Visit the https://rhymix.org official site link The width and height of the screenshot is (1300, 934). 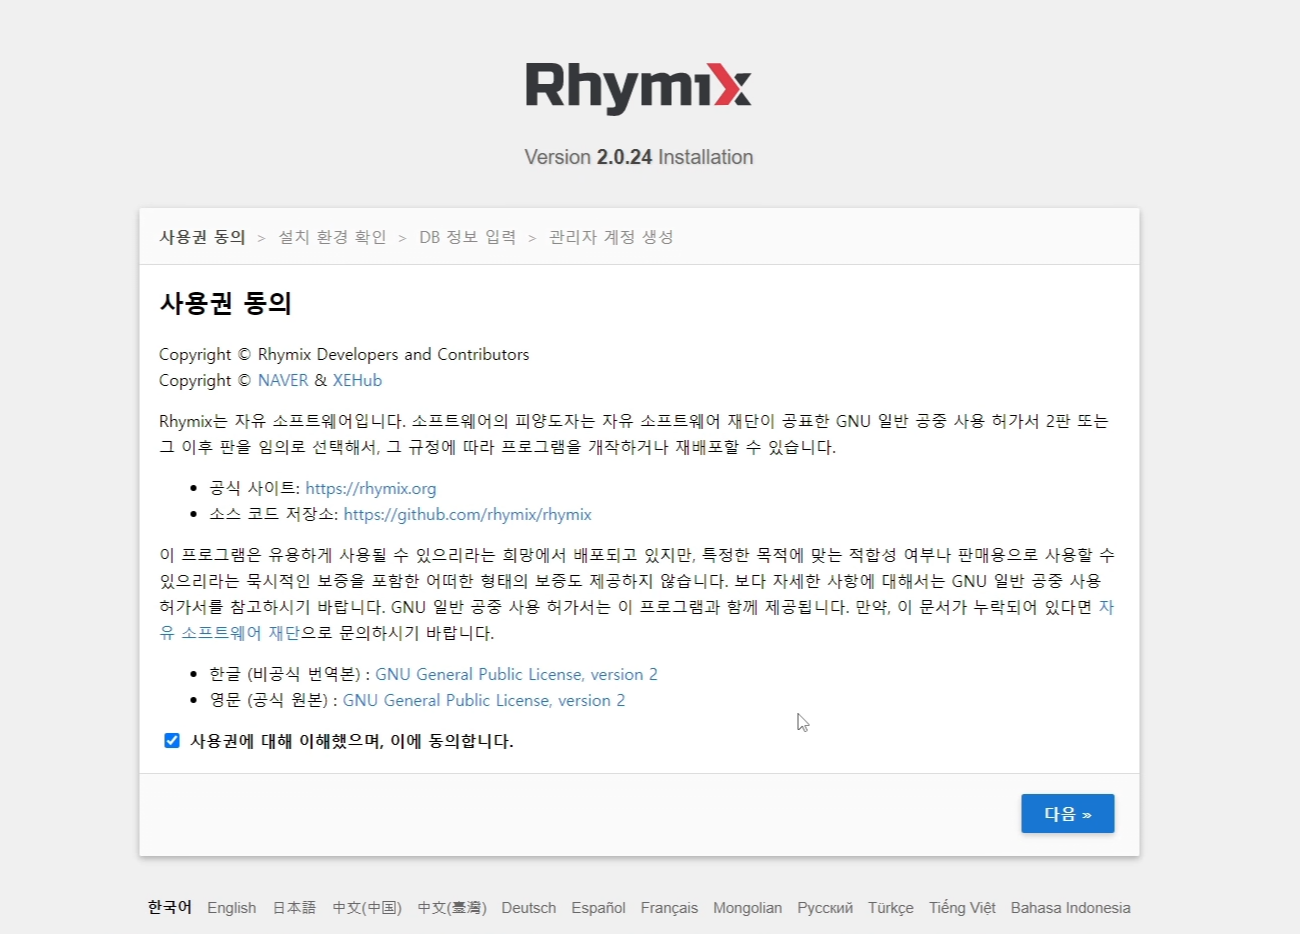[371, 488]
